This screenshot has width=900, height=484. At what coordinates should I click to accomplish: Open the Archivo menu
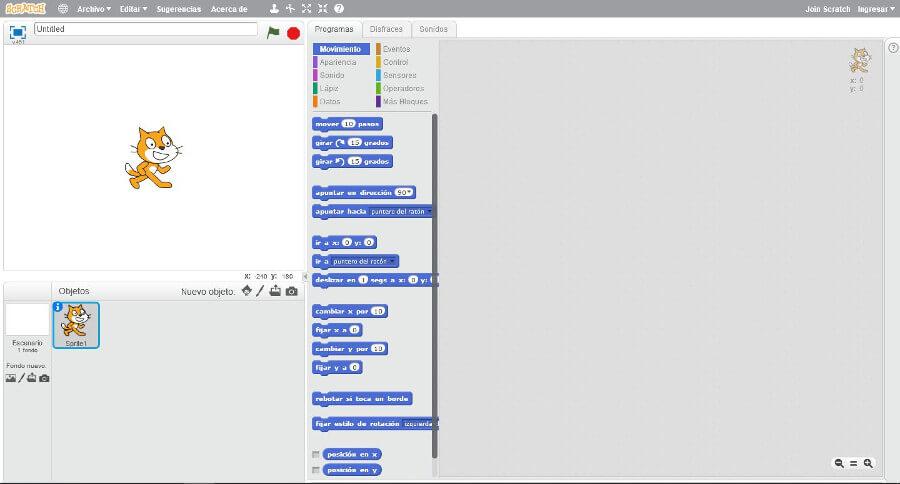[94, 9]
